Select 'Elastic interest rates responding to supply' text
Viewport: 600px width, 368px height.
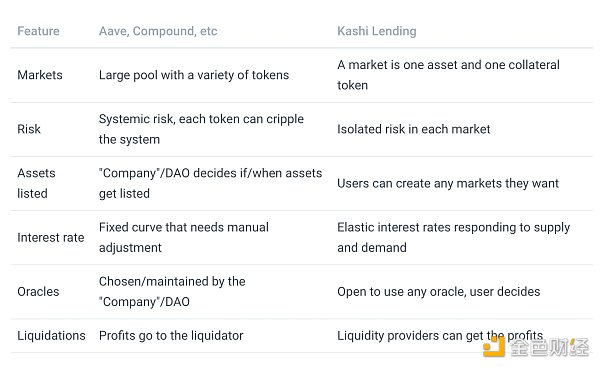(x=453, y=227)
